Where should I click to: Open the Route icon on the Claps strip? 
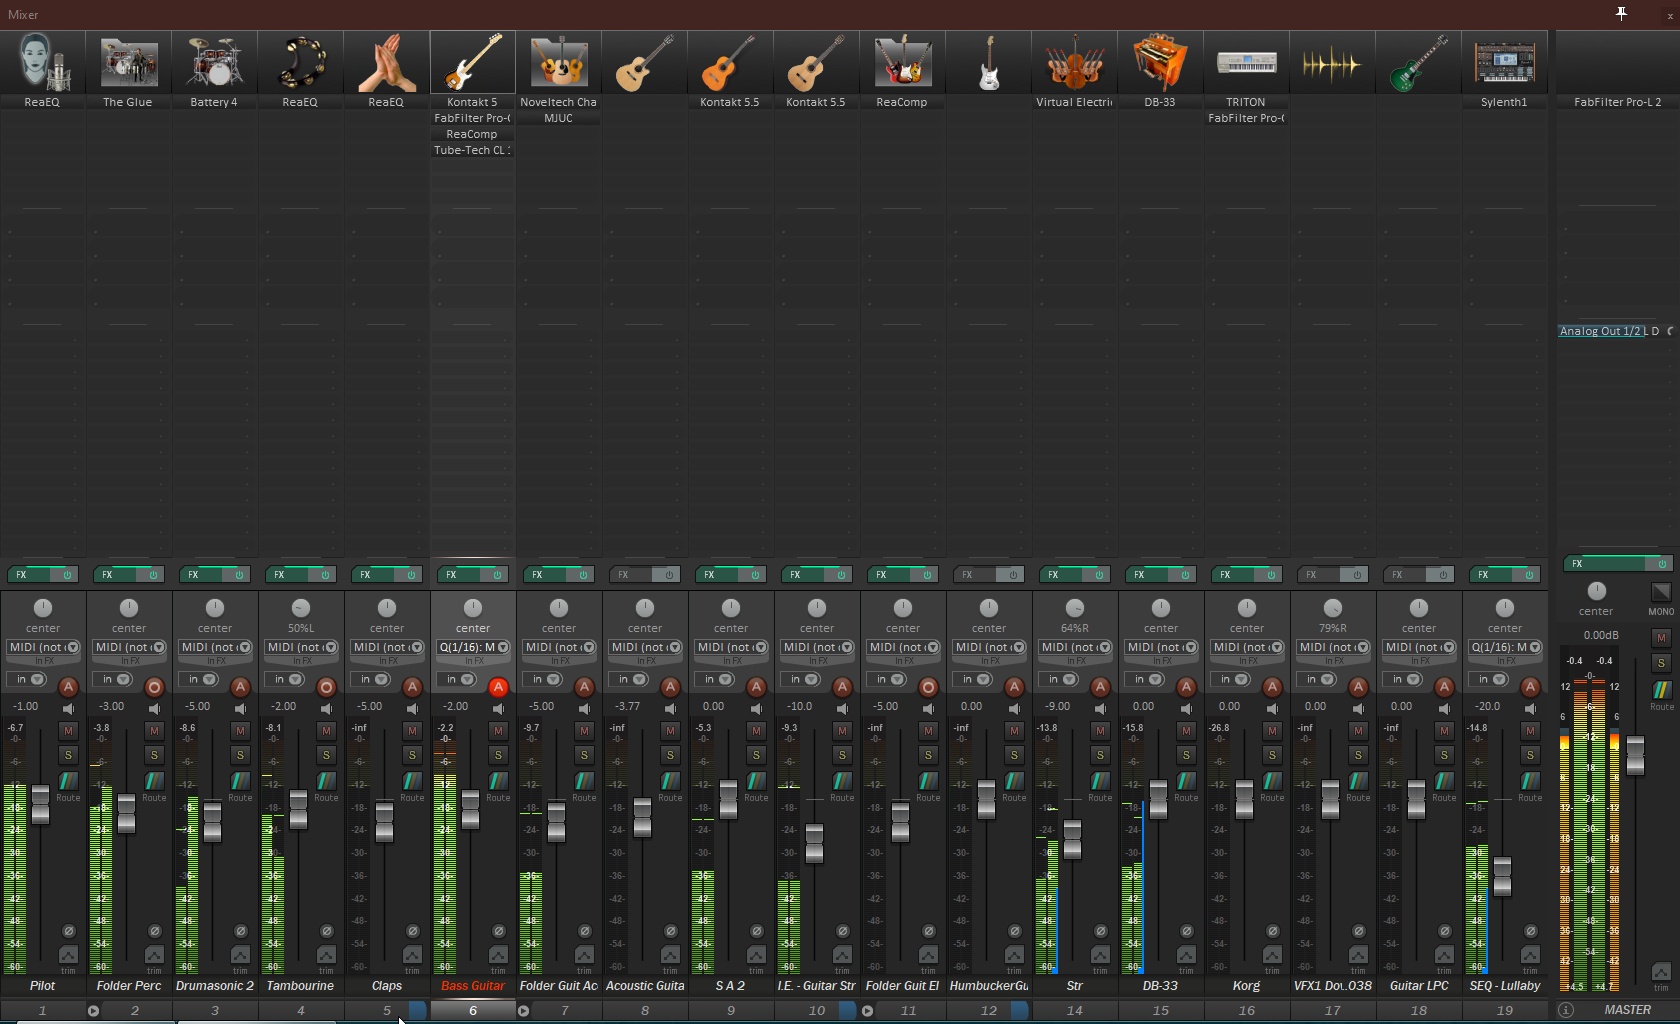[412, 781]
